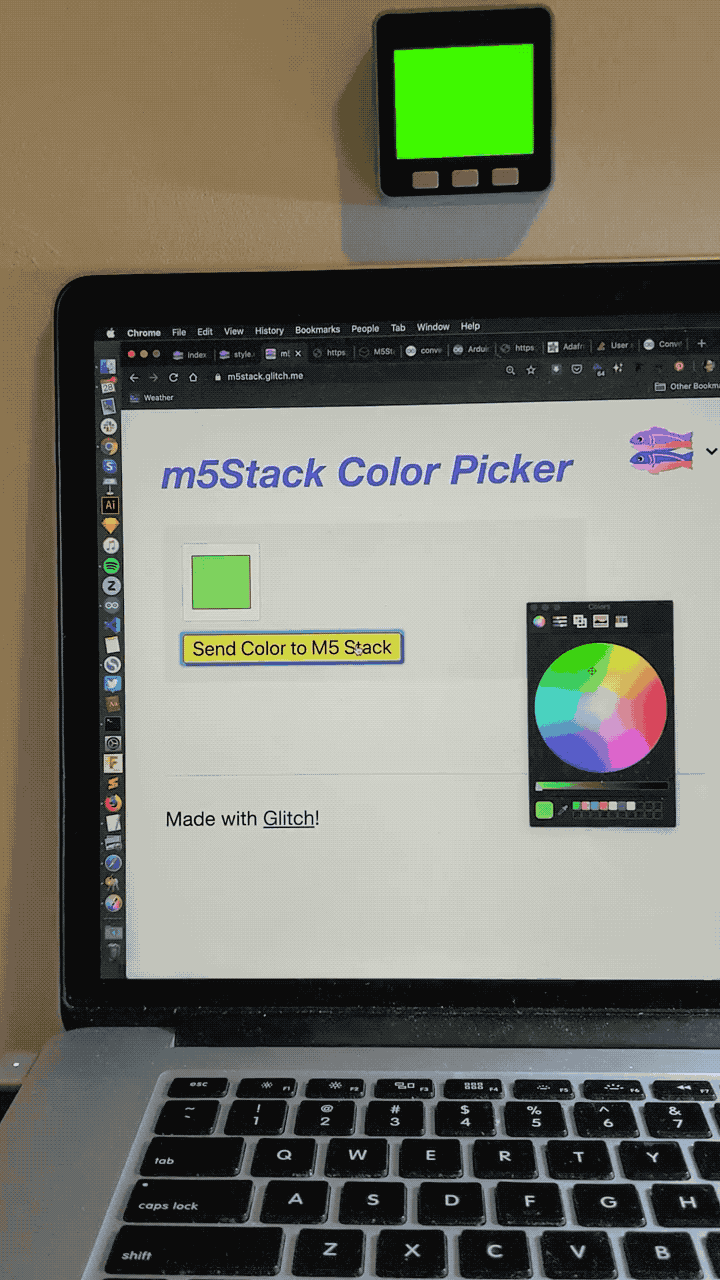Bookmark this page with the star icon
Viewport: 720px width, 1280px height.
tap(531, 370)
